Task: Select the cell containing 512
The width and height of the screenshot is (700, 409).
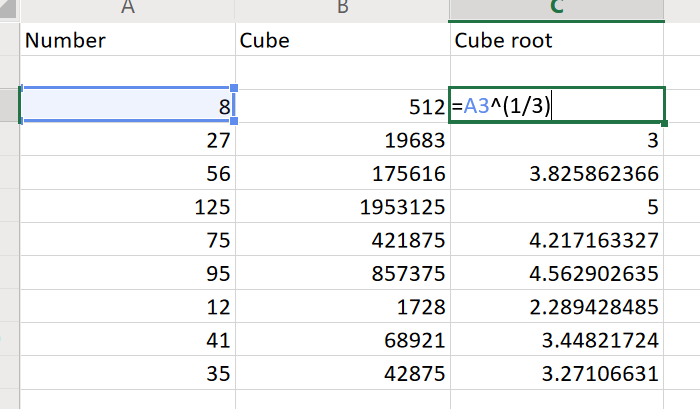Action: tap(342, 105)
